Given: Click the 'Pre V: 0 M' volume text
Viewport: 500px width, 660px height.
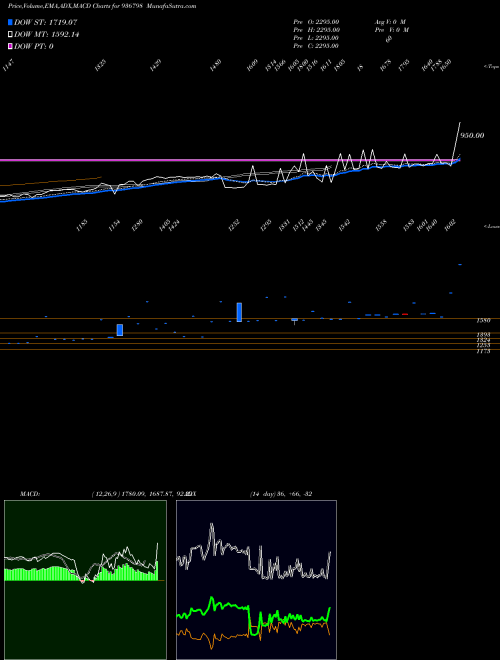Looking at the screenshot, I should [391, 30].
